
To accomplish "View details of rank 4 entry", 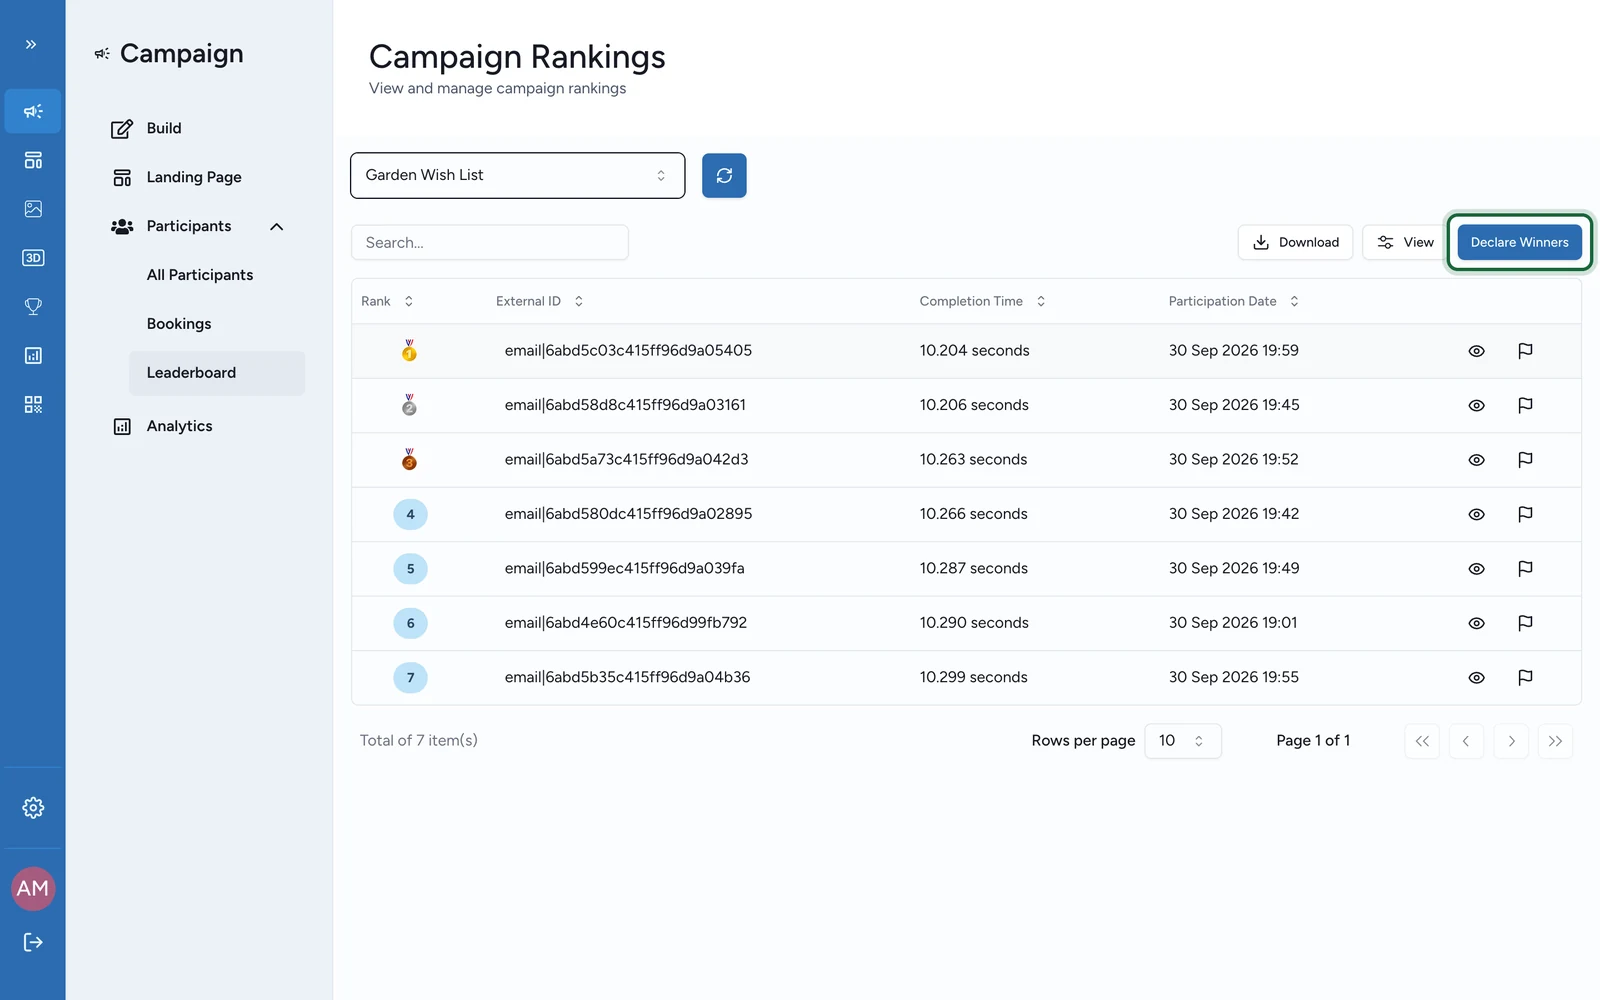I will (1476, 514).
